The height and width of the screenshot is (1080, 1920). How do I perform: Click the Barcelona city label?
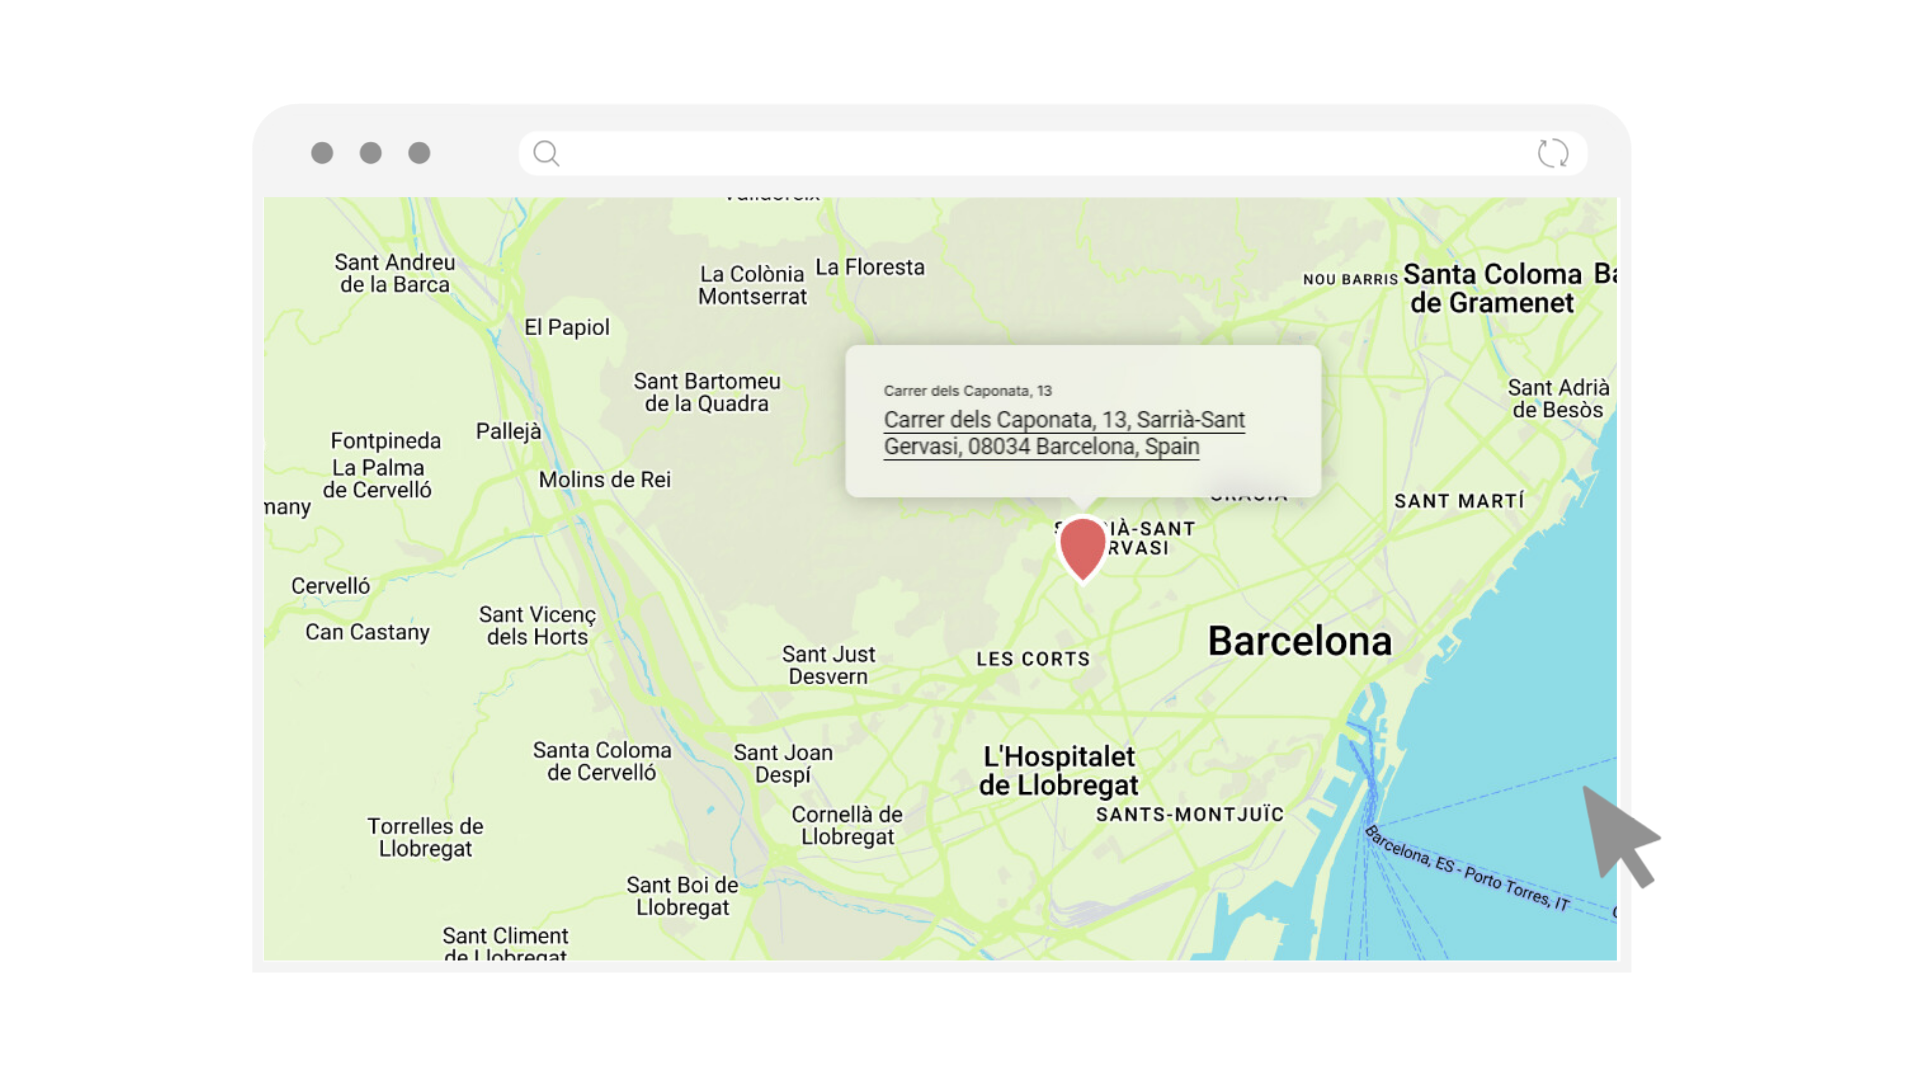[1299, 641]
